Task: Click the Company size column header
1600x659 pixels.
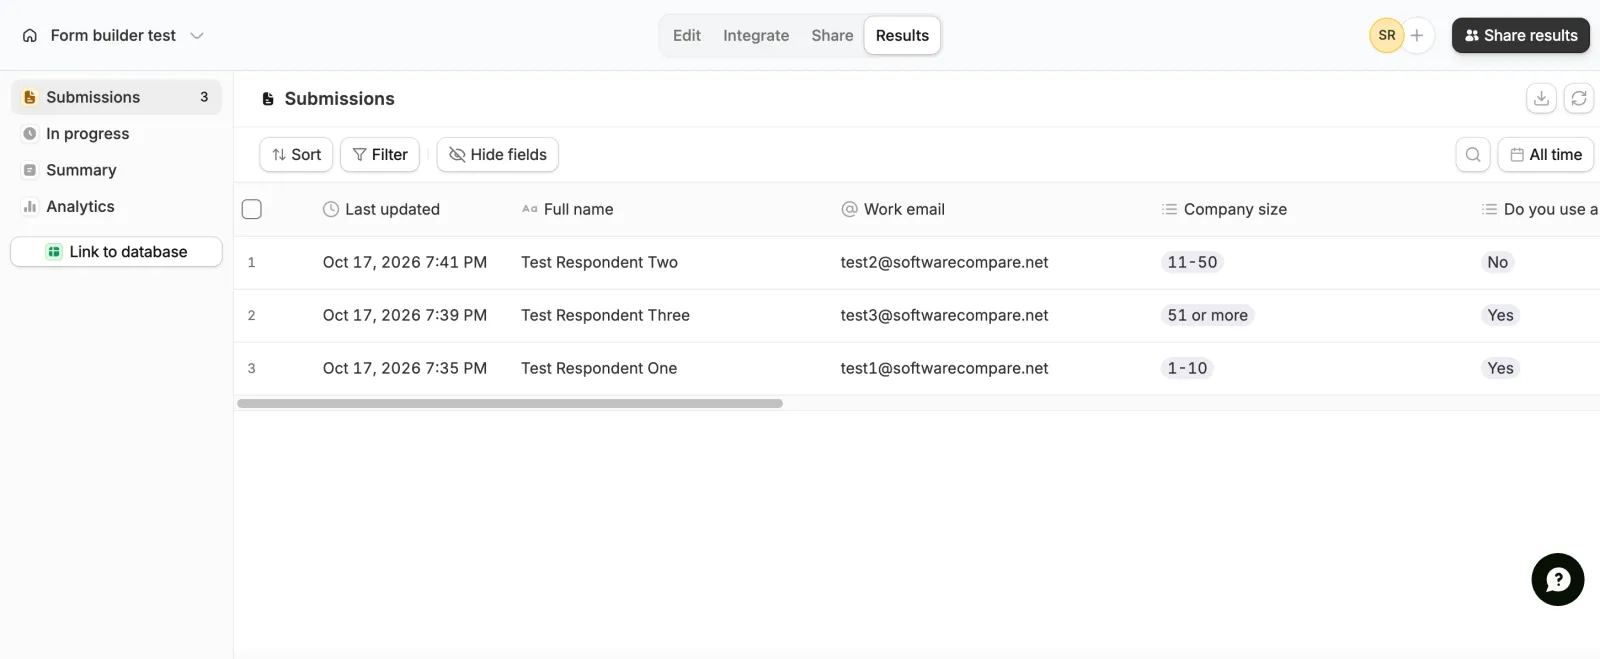Action: (1224, 209)
